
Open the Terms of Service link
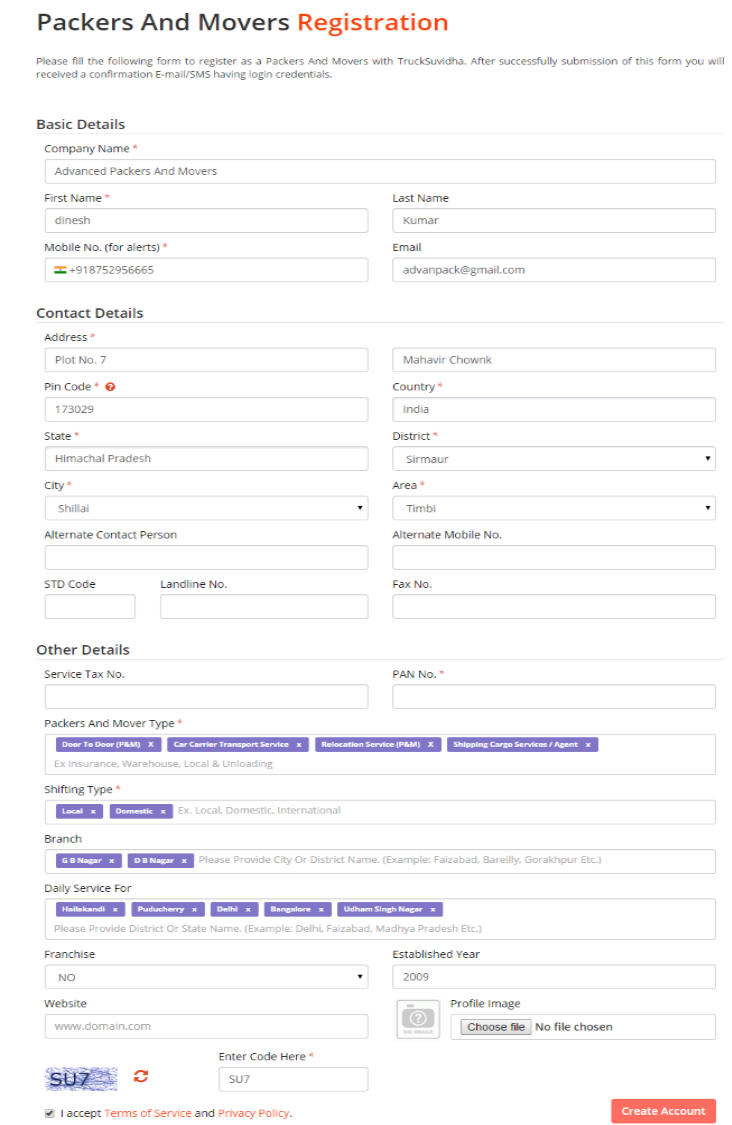[x=147, y=1113]
